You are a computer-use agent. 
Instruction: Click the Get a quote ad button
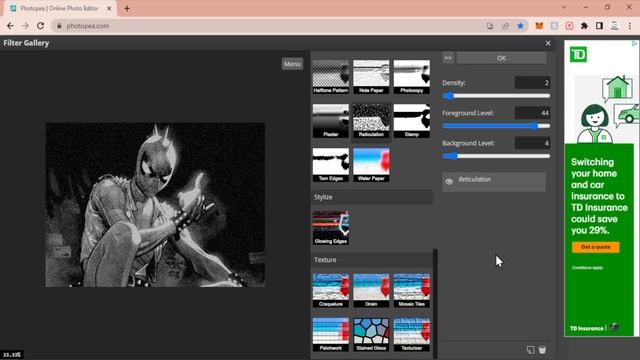coord(596,247)
